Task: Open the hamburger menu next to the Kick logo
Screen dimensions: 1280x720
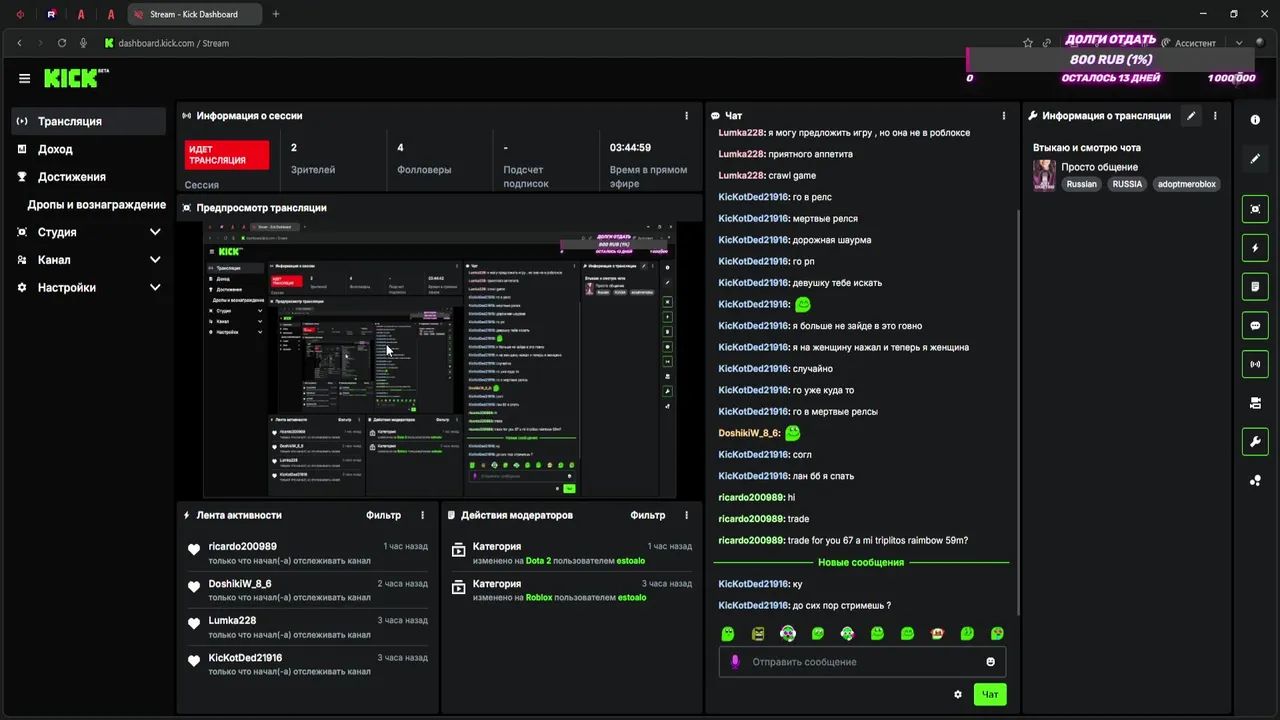Action: (24, 78)
